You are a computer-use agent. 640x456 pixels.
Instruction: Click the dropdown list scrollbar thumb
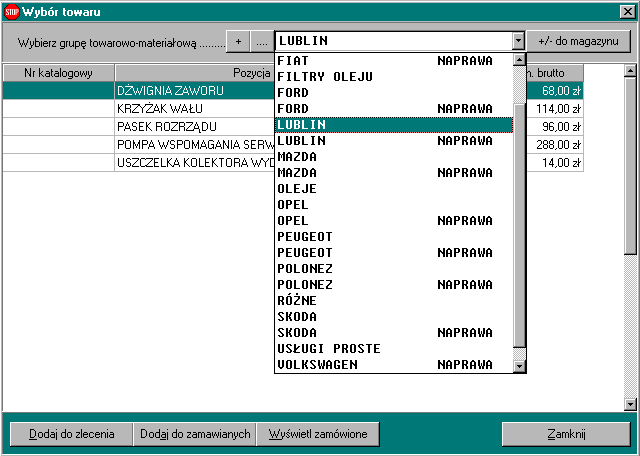pos(519,225)
